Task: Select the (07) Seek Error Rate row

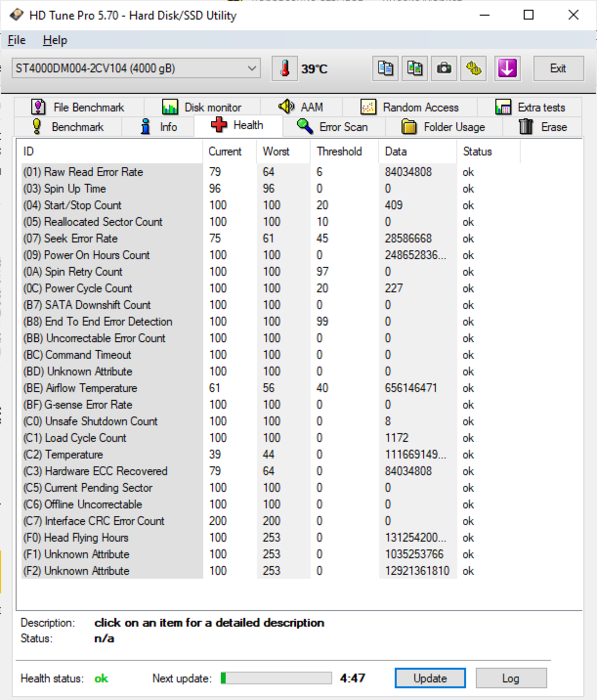Action: coord(271,238)
